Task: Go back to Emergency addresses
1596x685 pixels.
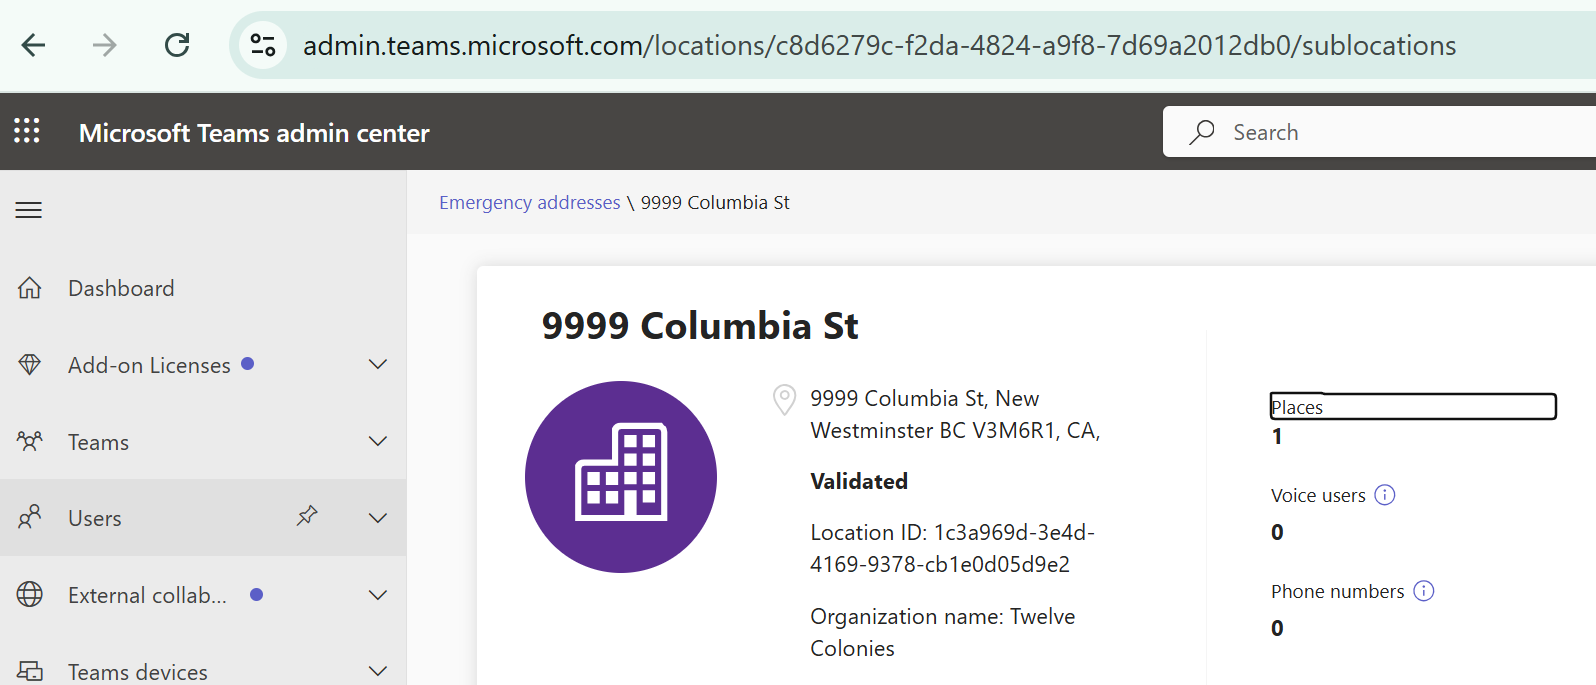Action: tap(529, 202)
